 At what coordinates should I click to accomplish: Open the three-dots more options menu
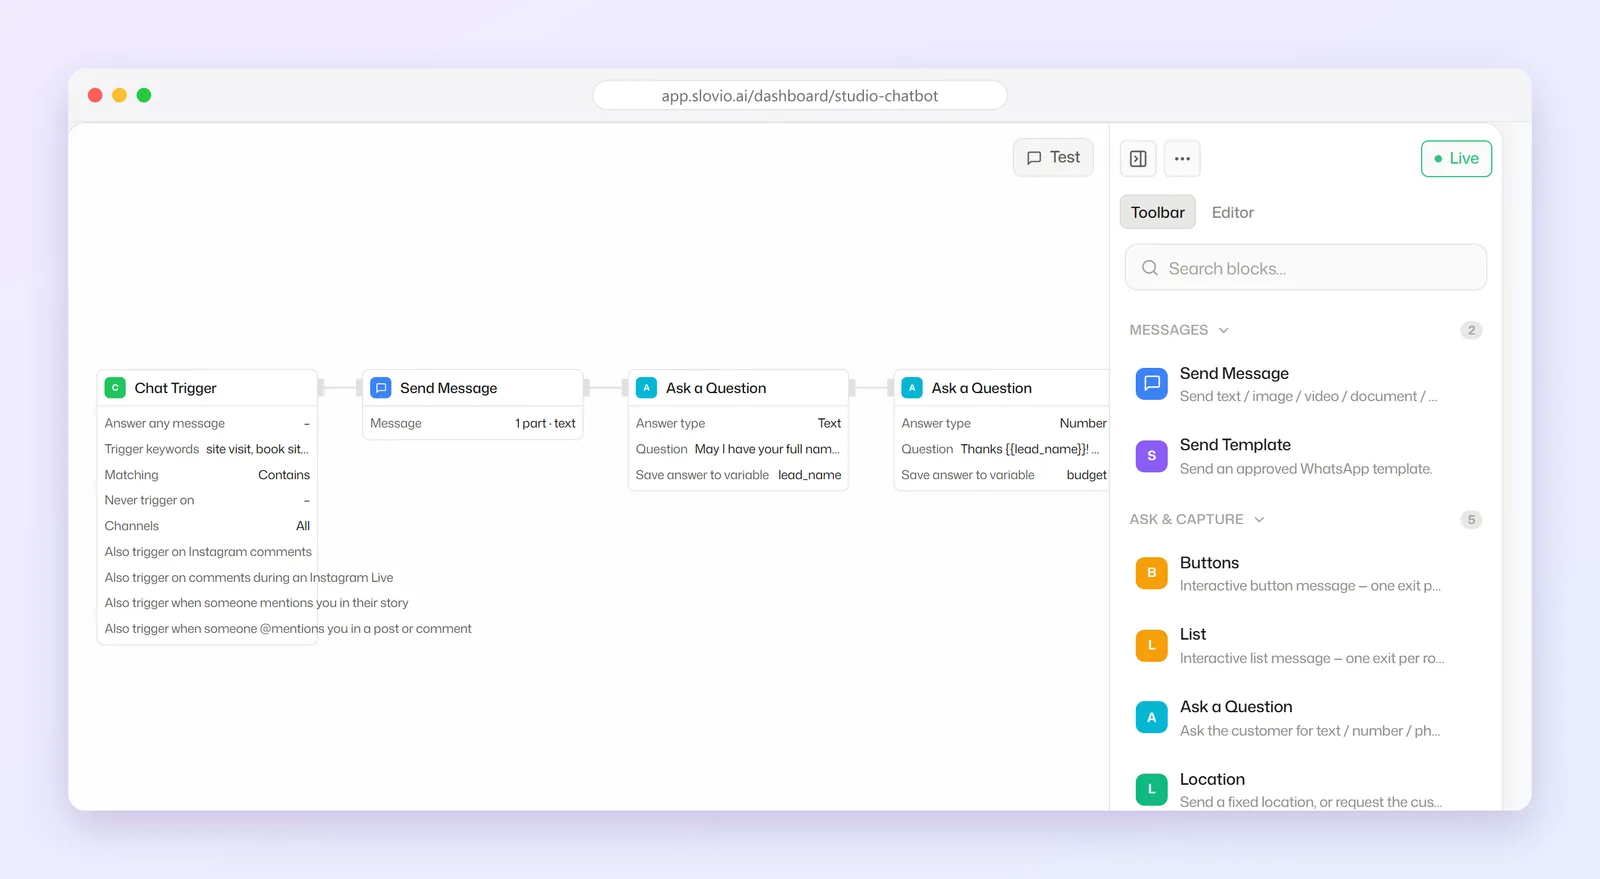[x=1182, y=158]
